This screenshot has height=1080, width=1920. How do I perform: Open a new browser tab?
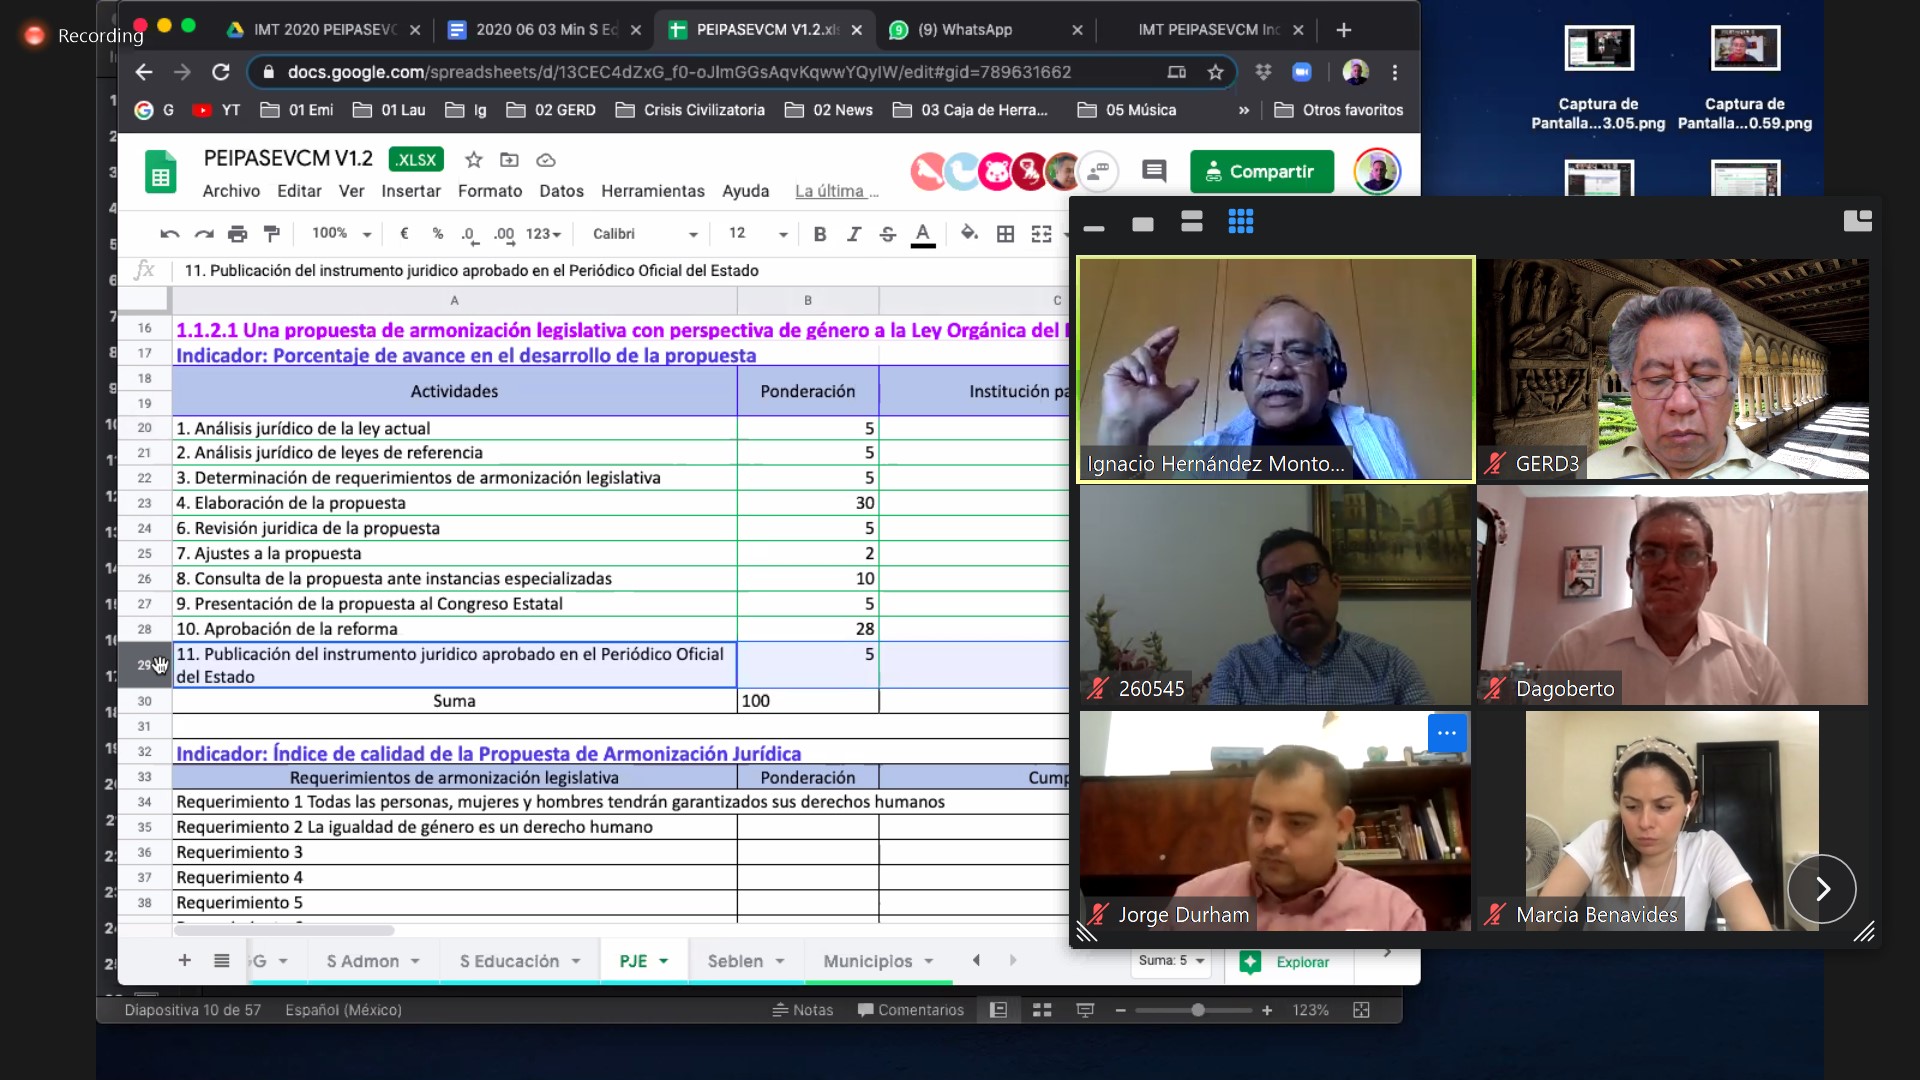coord(1344,30)
